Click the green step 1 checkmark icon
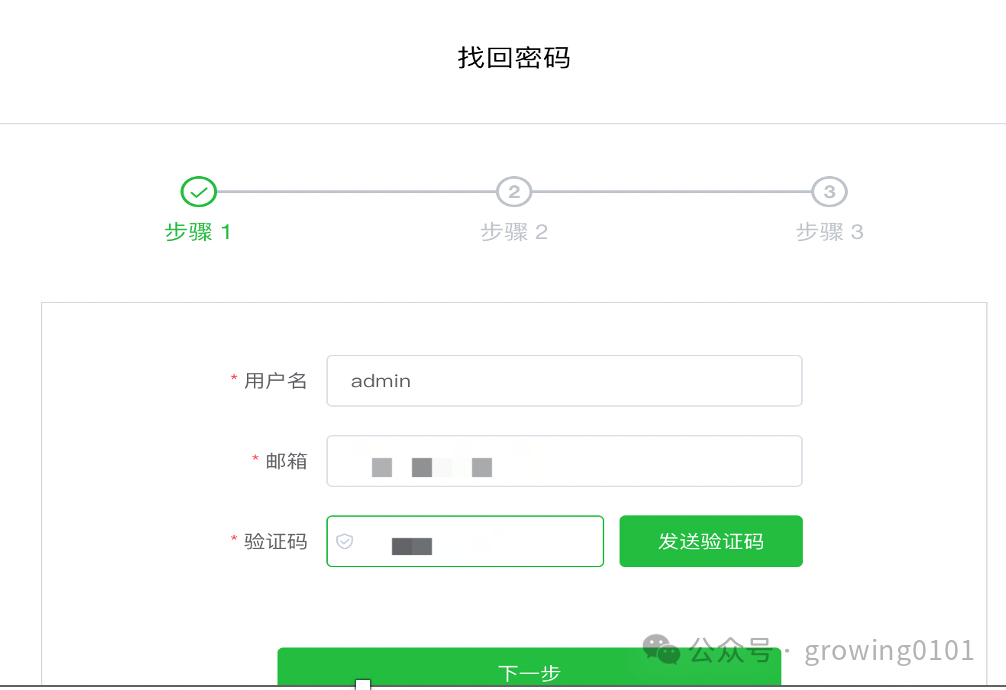The width and height of the screenshot is (1006, 690). 197,191
